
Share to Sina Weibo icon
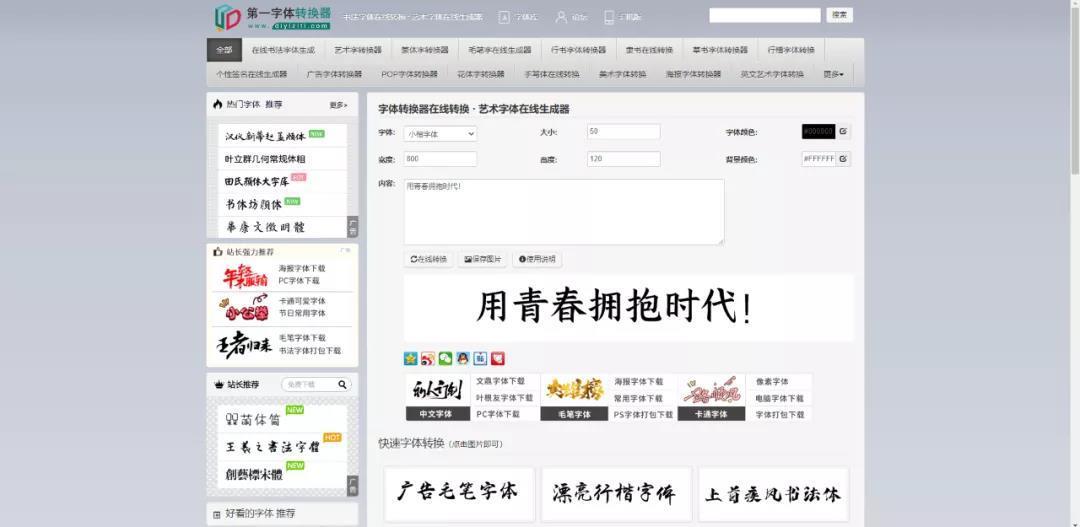point(427,358)
